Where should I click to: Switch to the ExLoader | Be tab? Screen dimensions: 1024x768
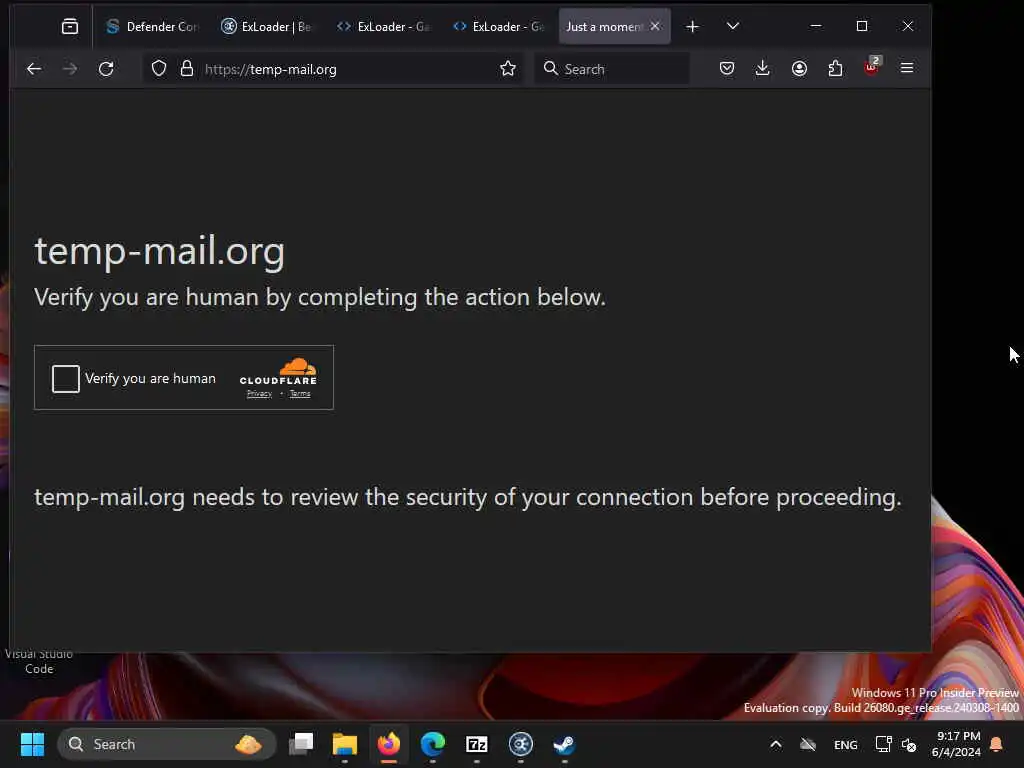coord(268,26)
